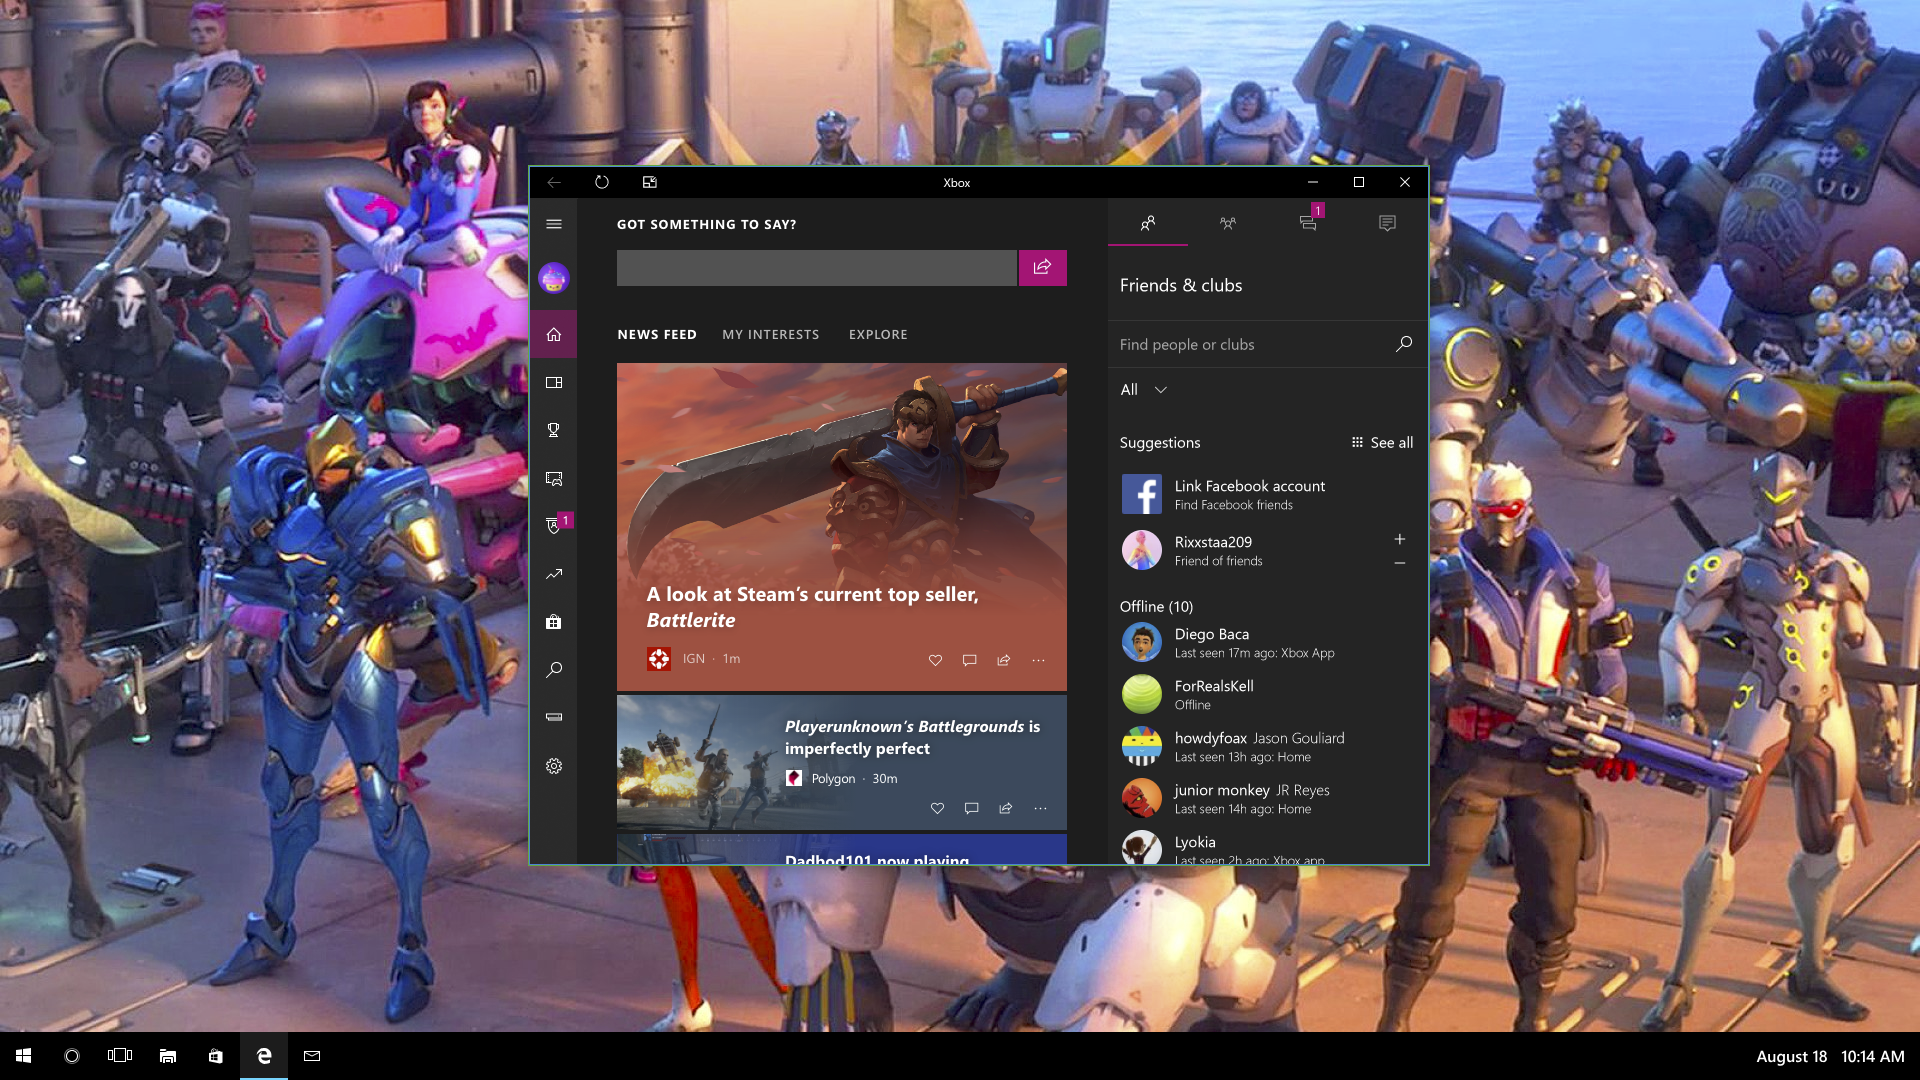Click the Offline (10) header
Image resolution: width=1920 pixels, height=1080 pixels.
[1156, 607]
